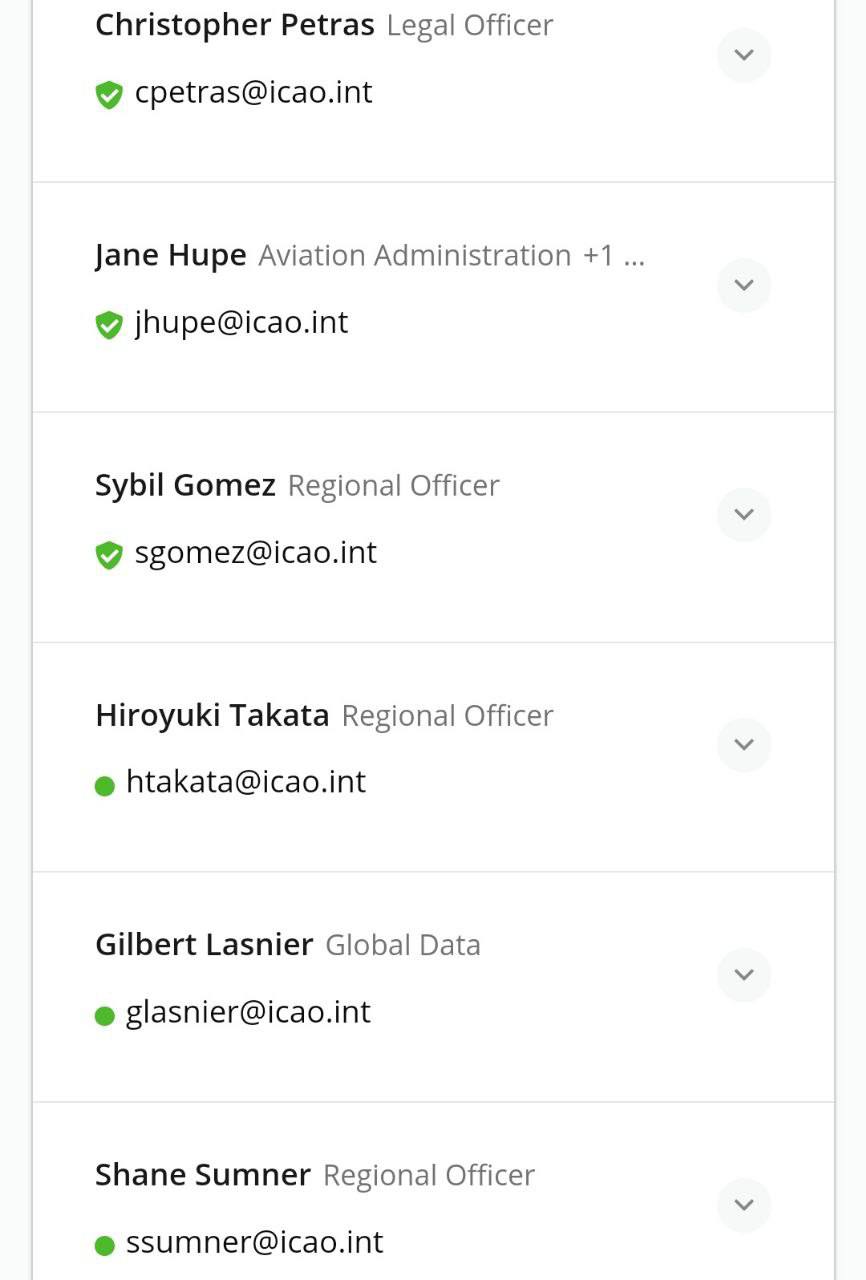Screen dimensions: 866x1280
Task: Expand Gilbert Lasnier entry chevron
Action: [744, 975]
